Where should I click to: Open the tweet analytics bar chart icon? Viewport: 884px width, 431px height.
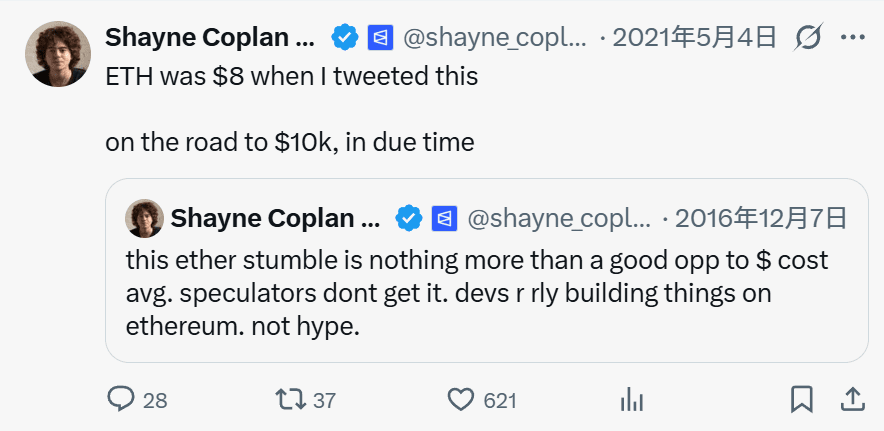[631, 400]
